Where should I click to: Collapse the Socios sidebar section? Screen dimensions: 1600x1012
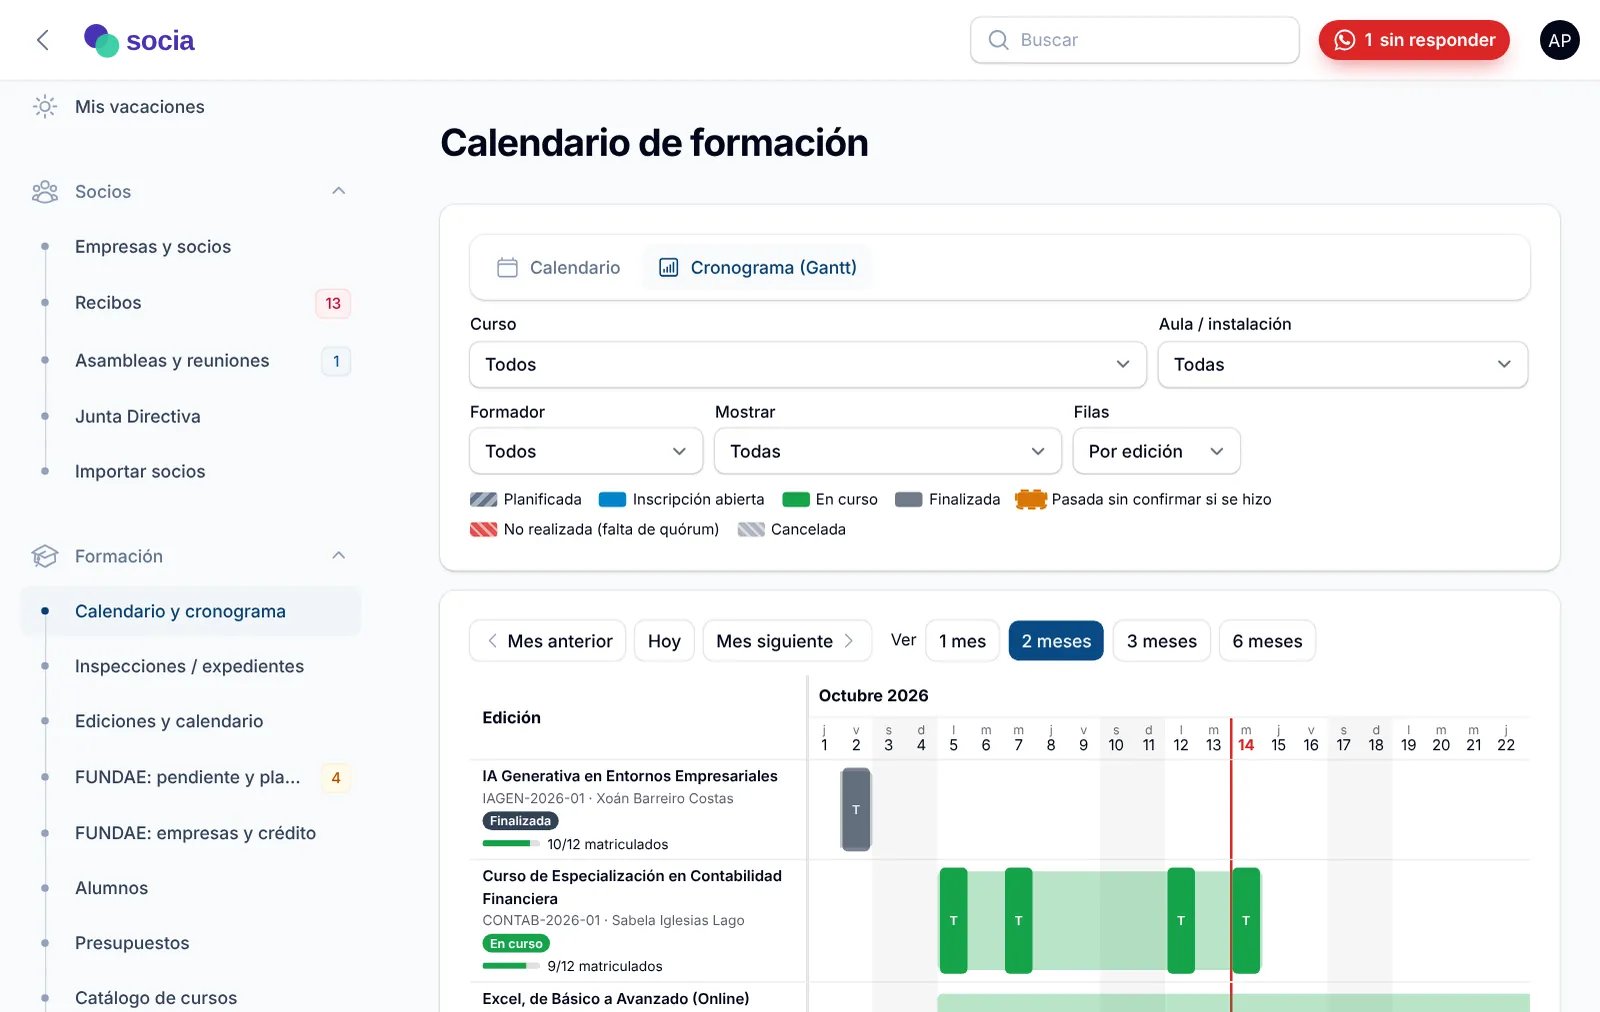339,191
